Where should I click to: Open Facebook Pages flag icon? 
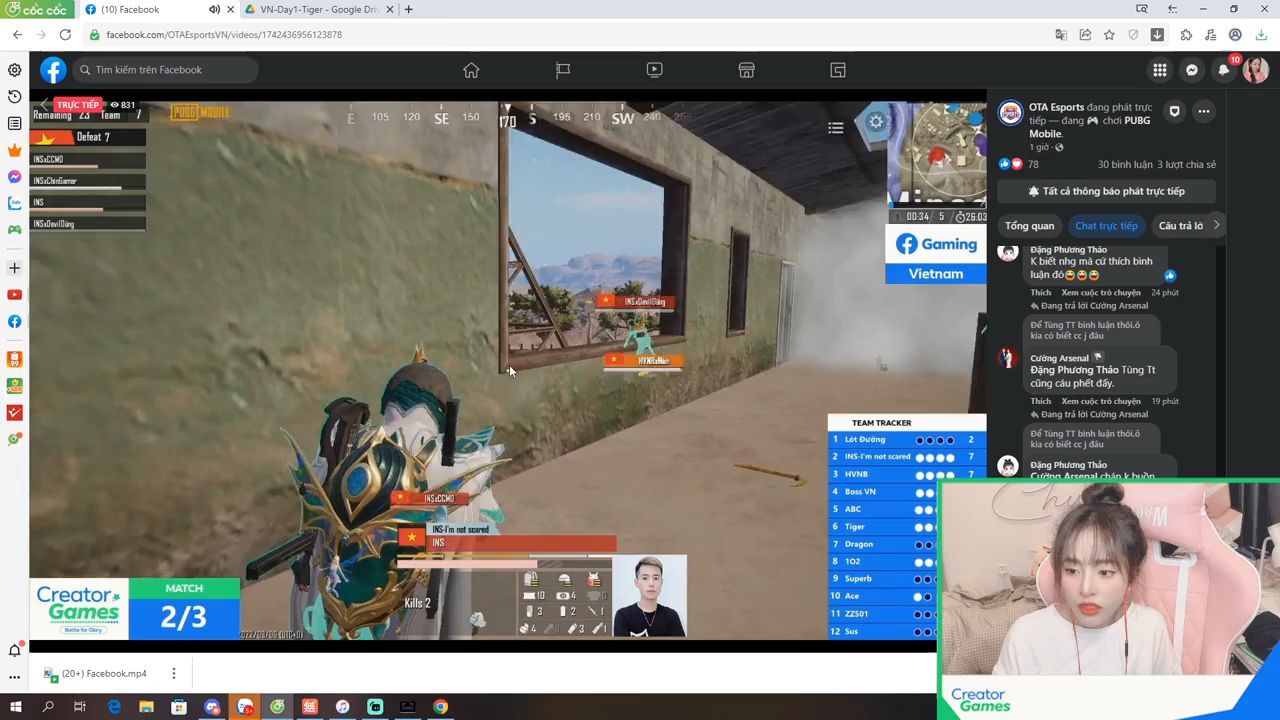[563, 70]
